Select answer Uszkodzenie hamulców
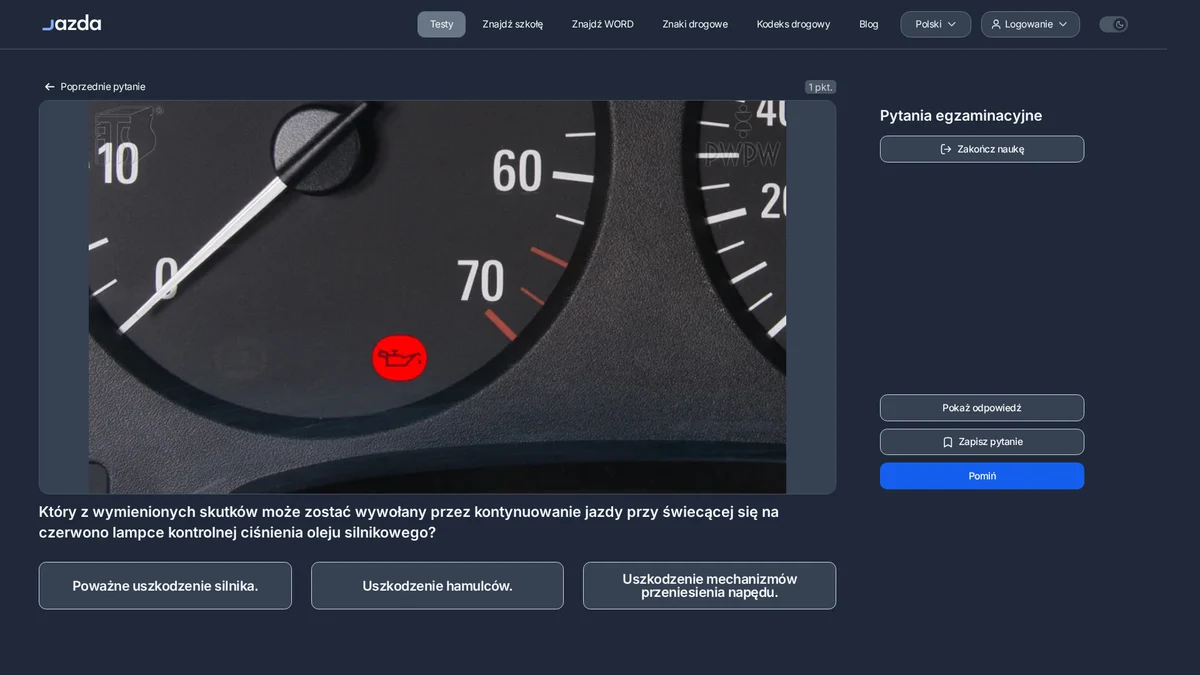Screen dimensions: 1200x675 437,586
